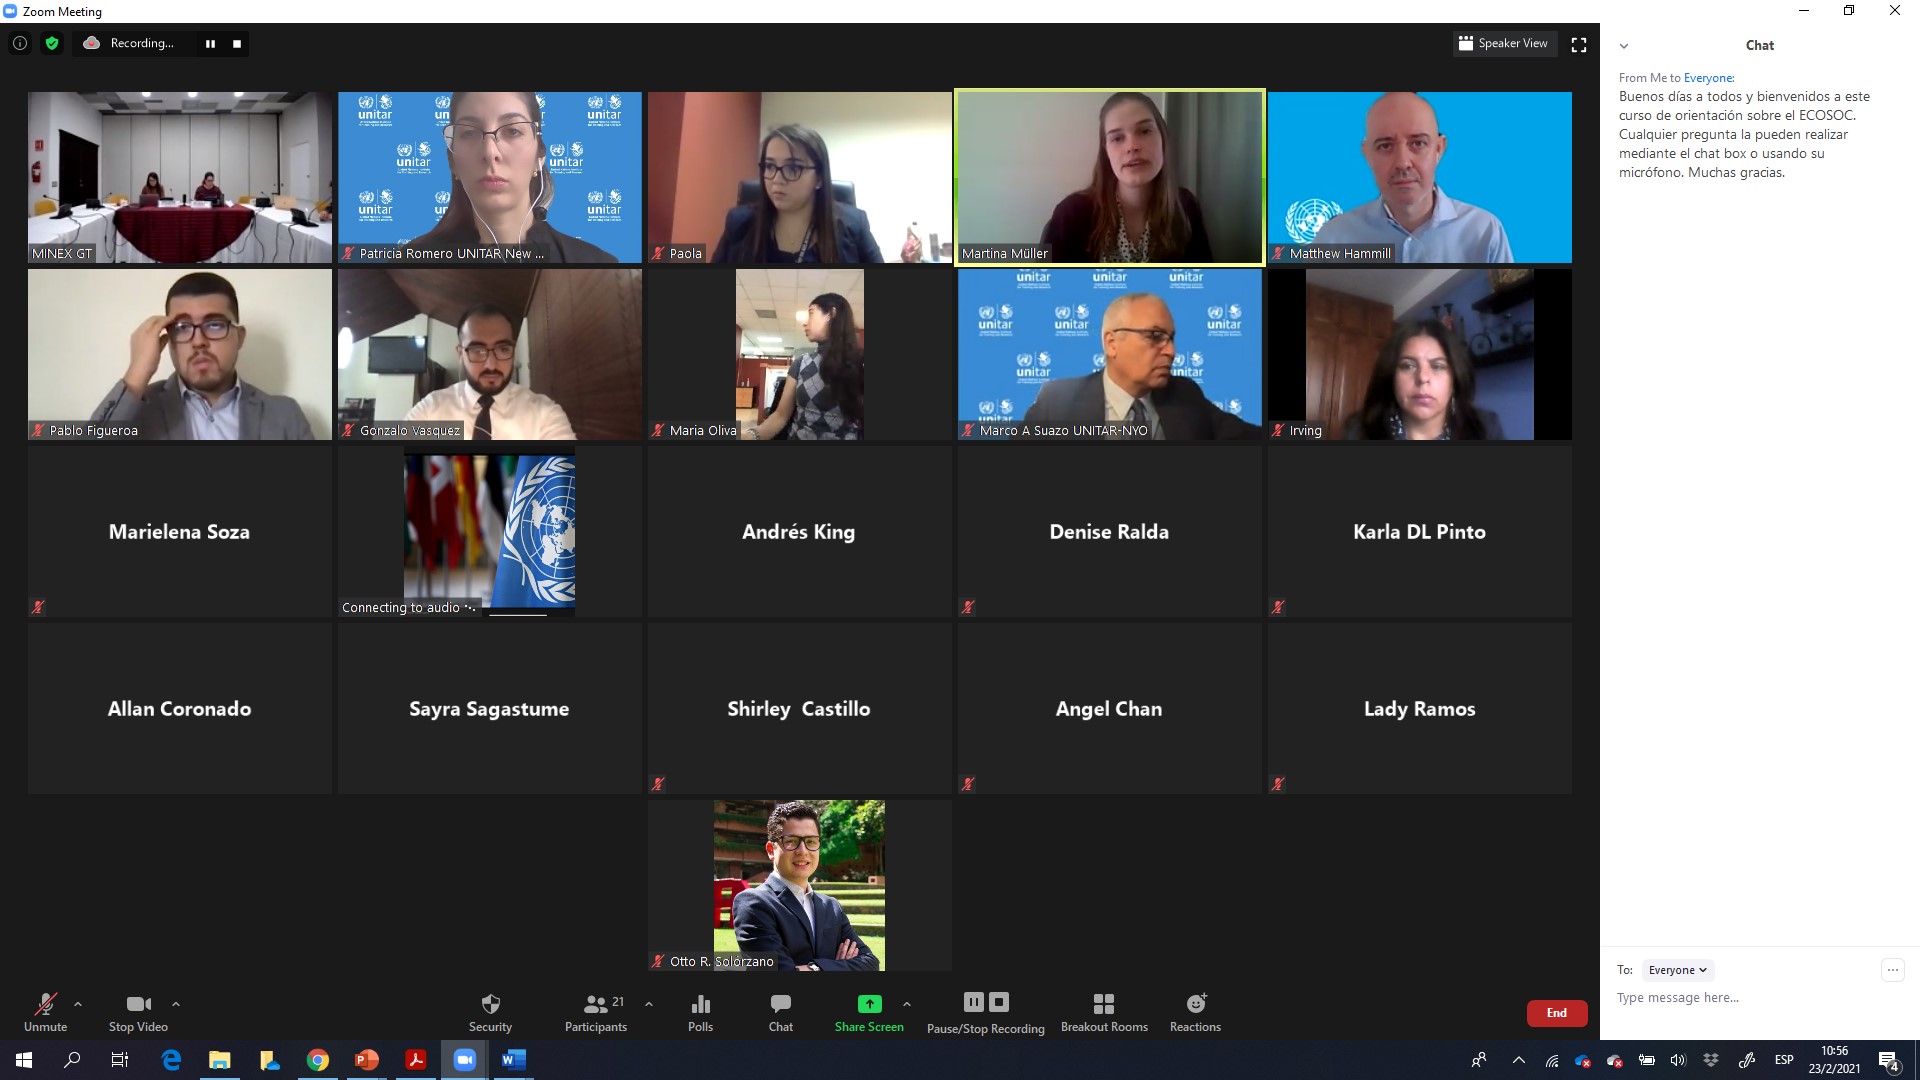
Task: Switch to Speaker View
Action: tap(1504, 43)
